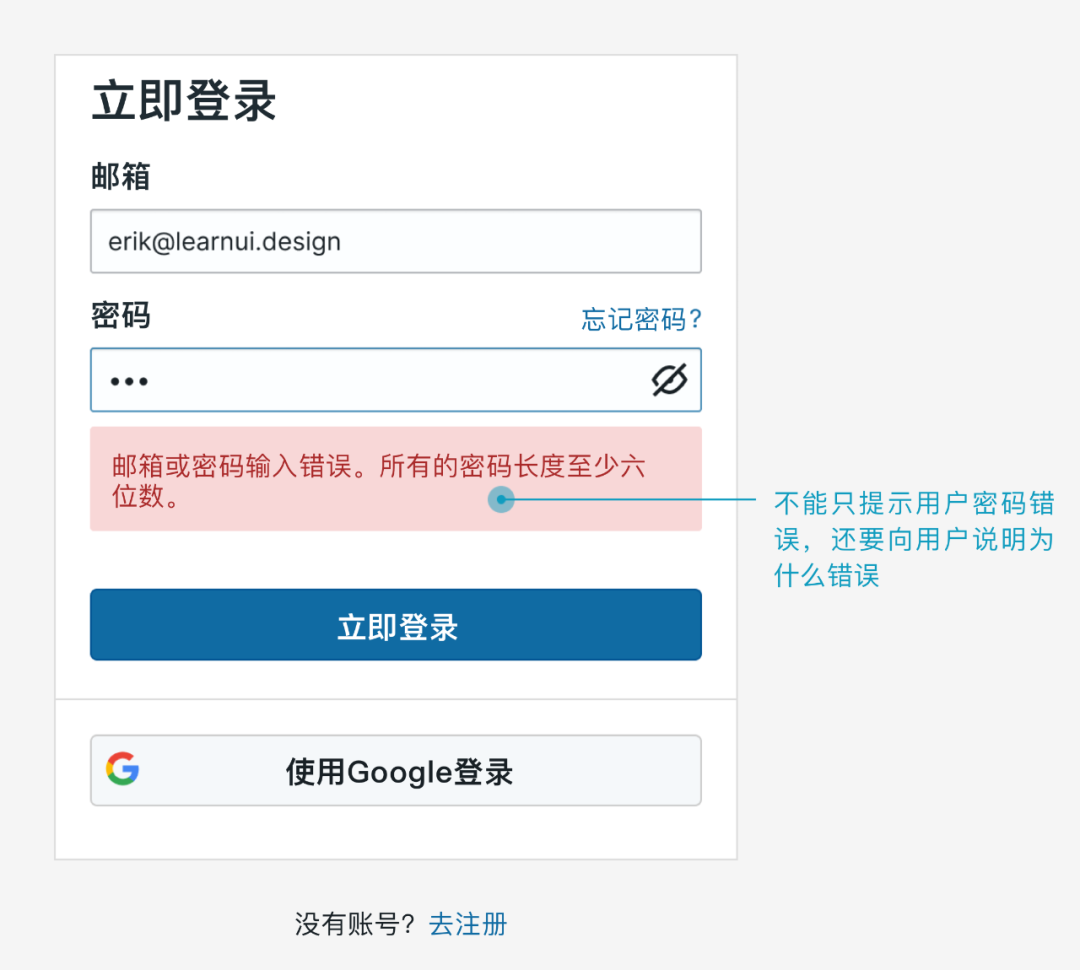1080x970 pixels.
Task: Focus the 密码 password input field
Action: (396, 380)
